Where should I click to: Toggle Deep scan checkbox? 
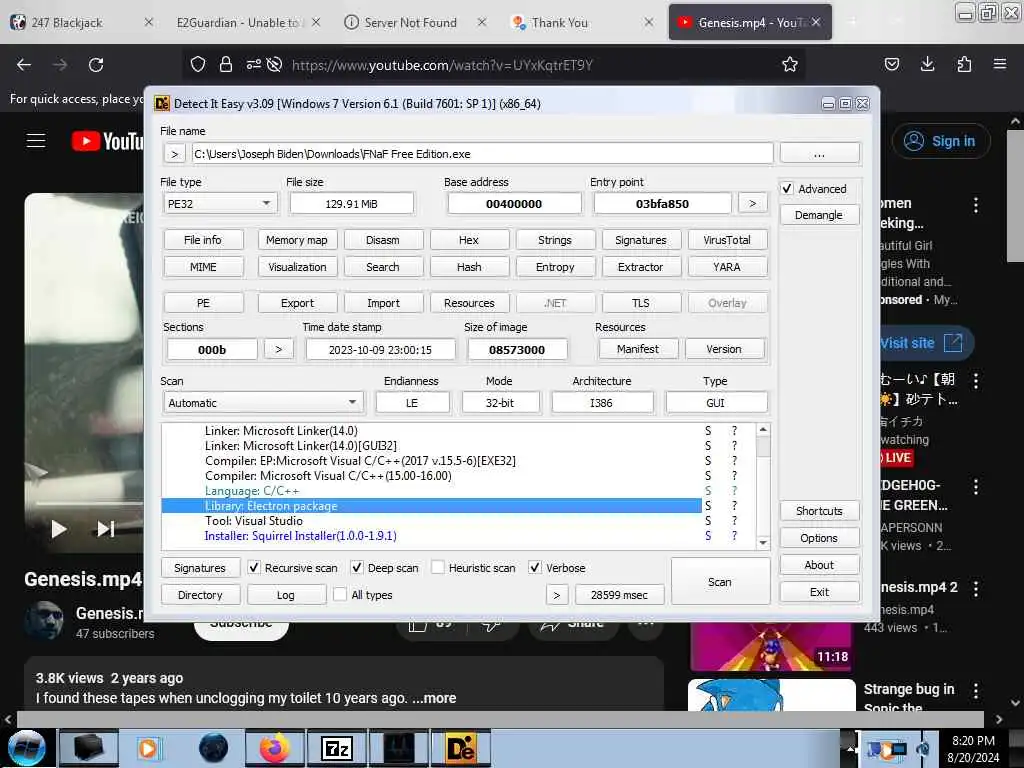(357, 568)
